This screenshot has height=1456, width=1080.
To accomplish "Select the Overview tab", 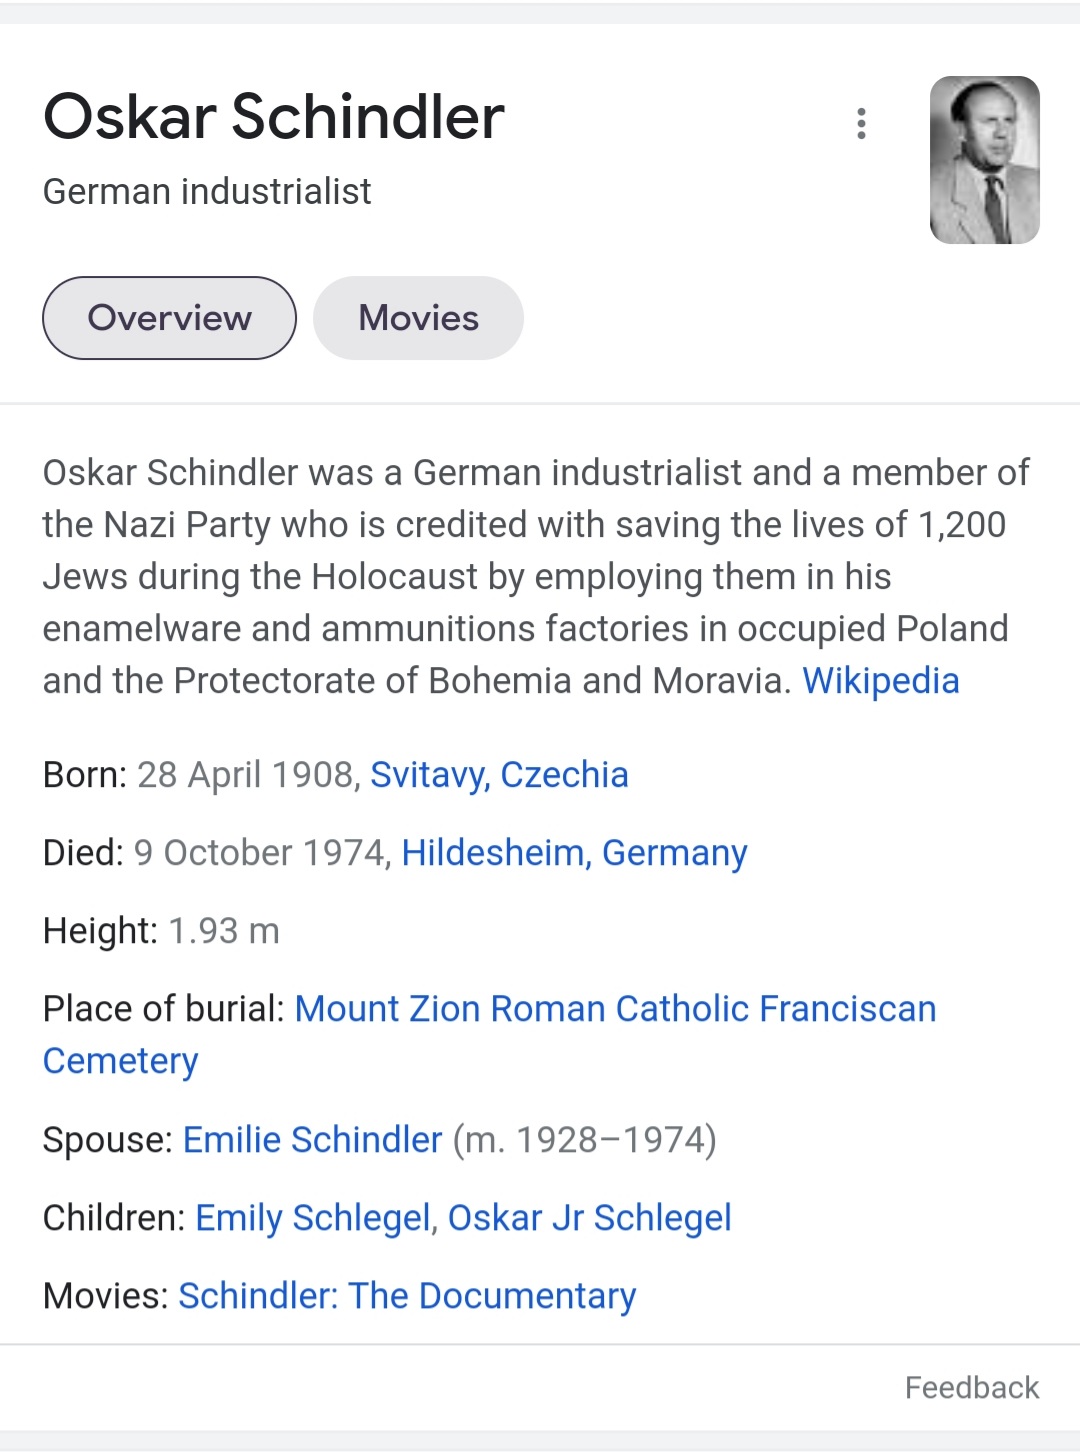I will pos(169,318).
